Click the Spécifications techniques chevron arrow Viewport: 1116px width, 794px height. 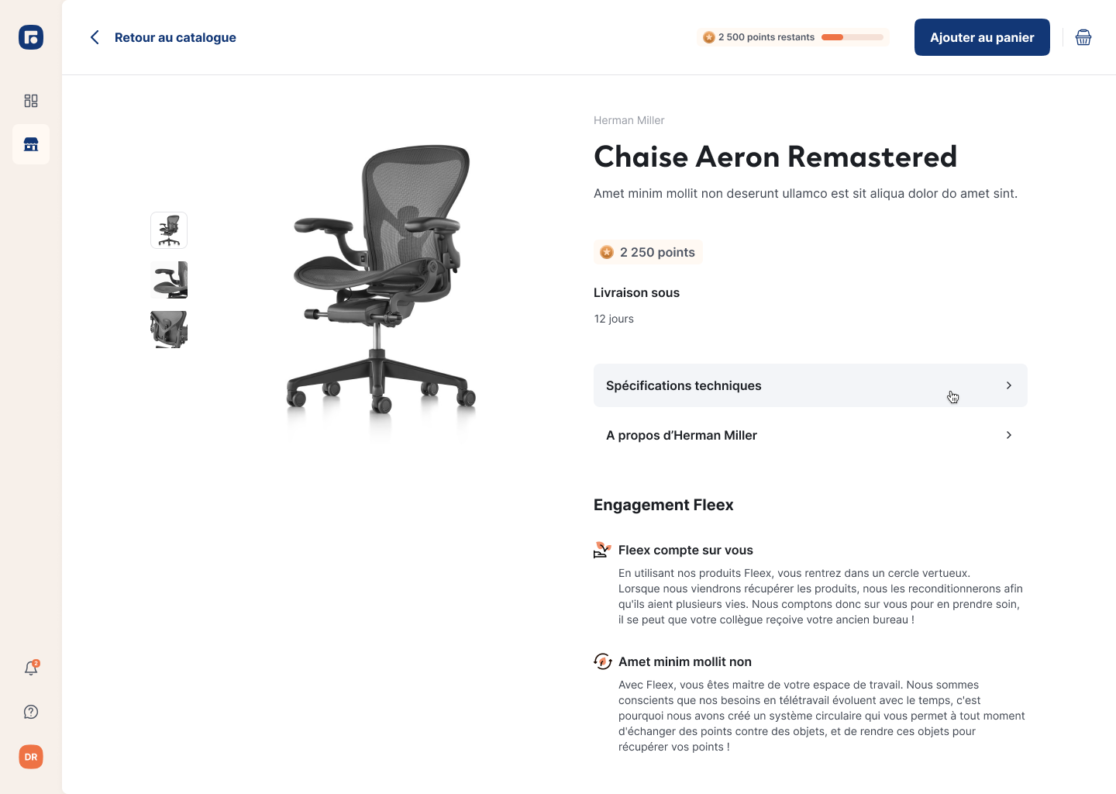pyautogui.click(x=1009, y=386)
